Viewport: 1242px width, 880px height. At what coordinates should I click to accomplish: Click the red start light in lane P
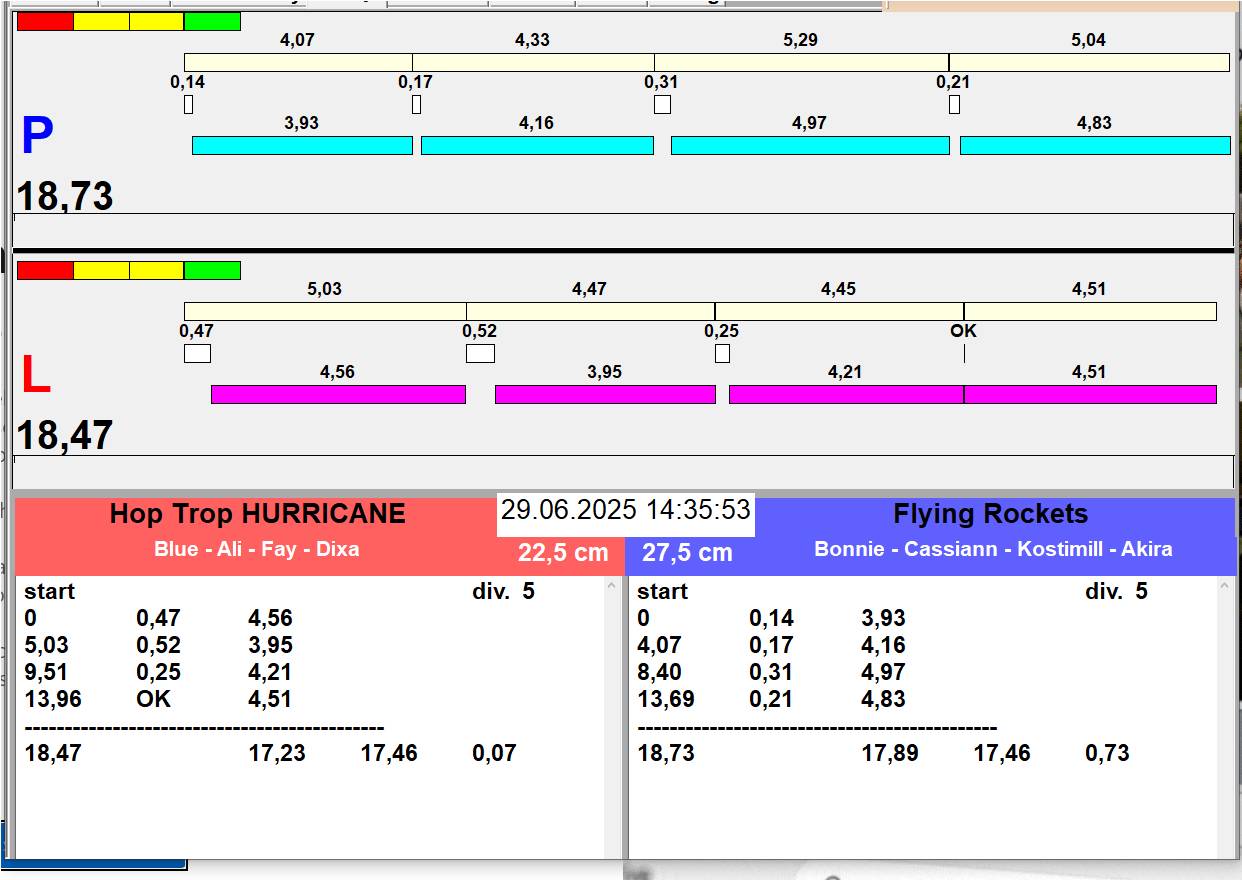tap(45, 21)
